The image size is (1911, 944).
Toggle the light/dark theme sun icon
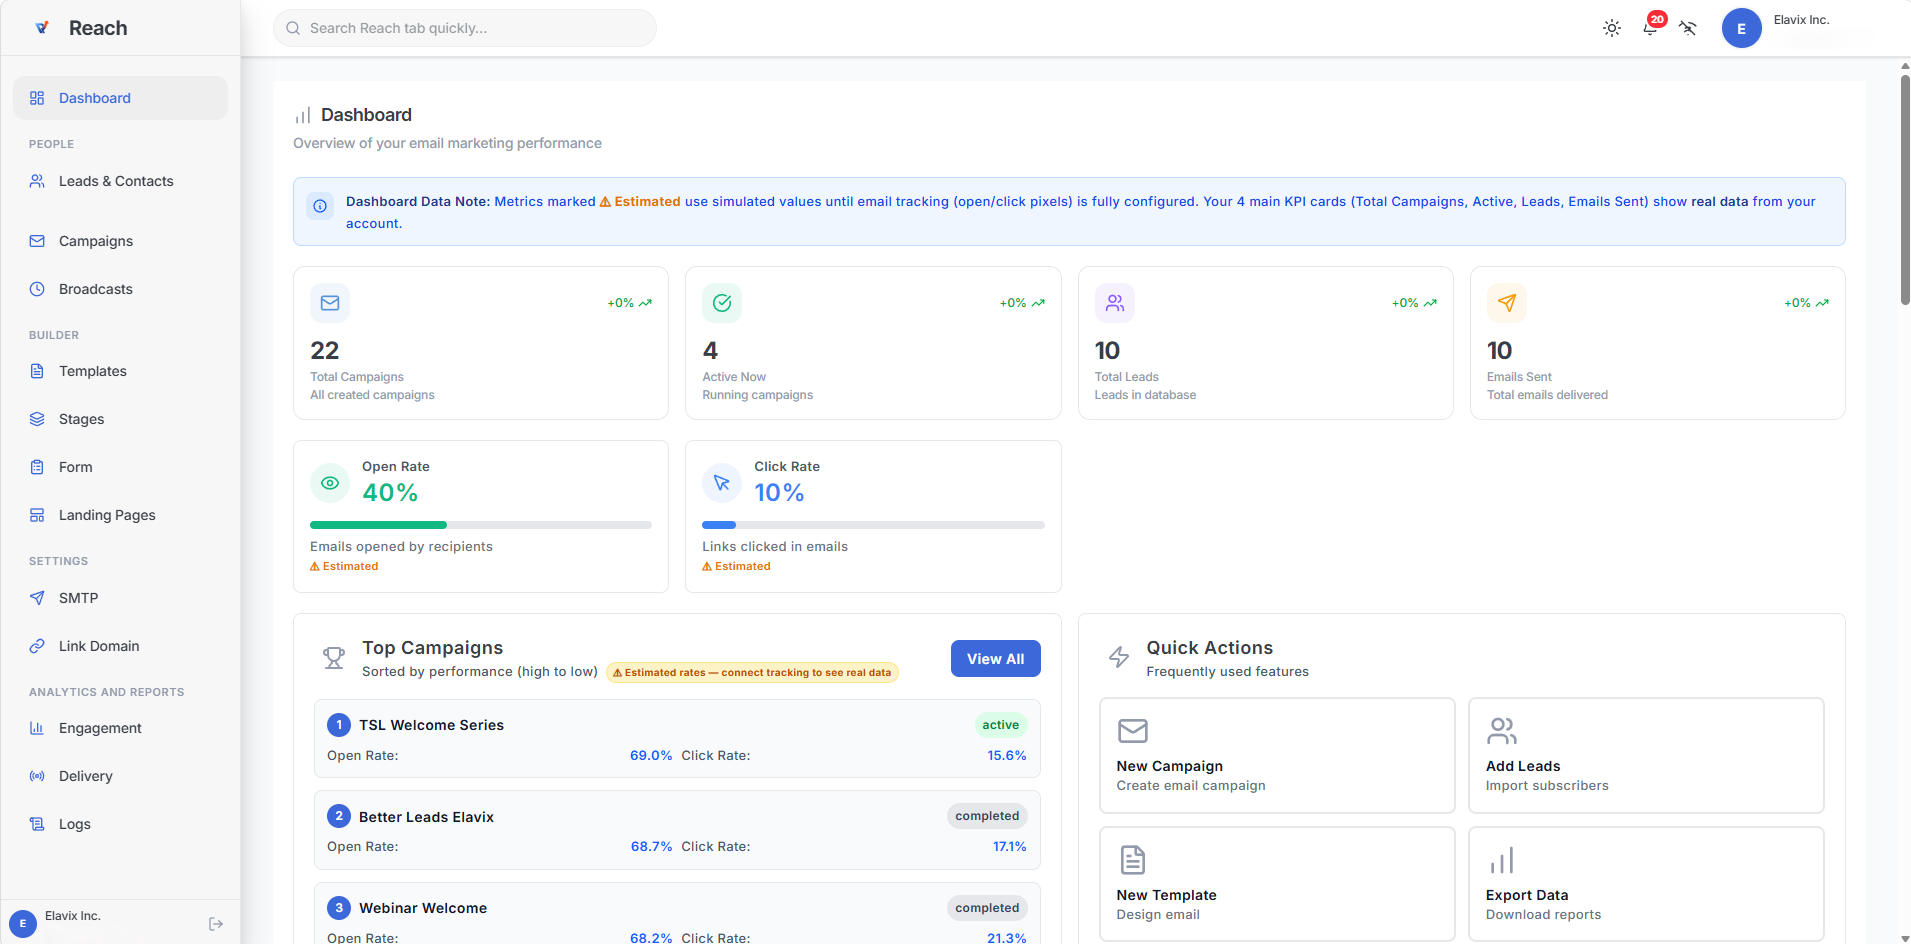[x=1612, y=28]
